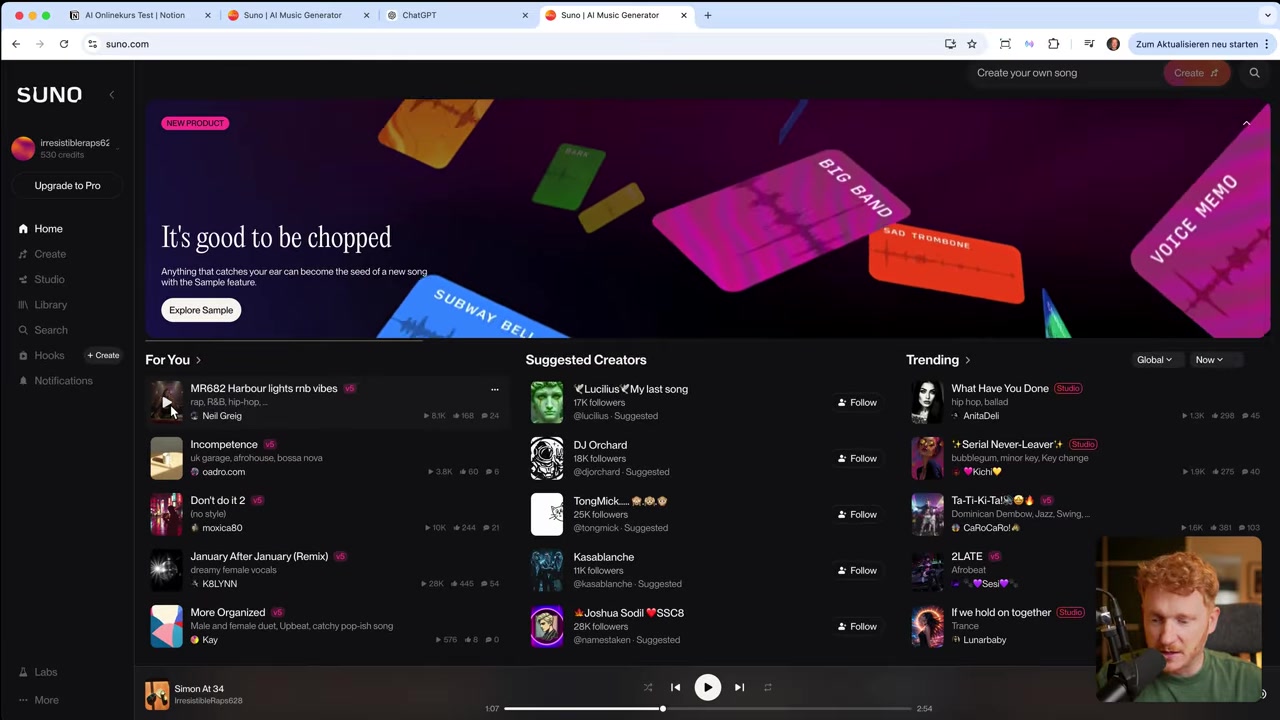Follow DJ Orchard
This screenshot has width=1280, height=720.
pyautogui.click(x=857, y=459)
